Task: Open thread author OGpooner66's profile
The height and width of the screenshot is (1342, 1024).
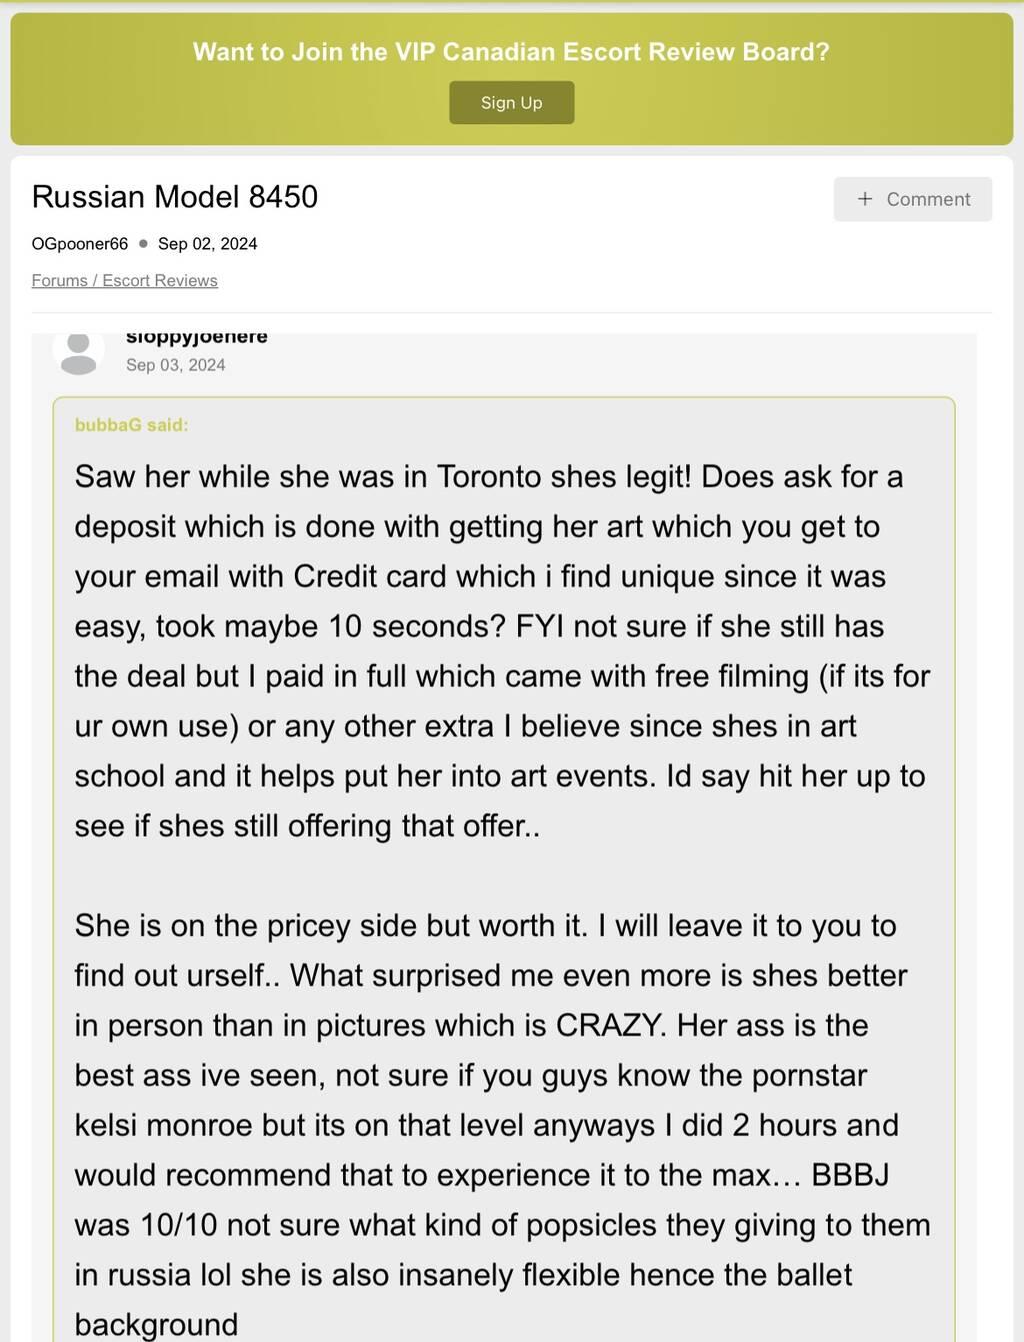Action: pos(80,244)
